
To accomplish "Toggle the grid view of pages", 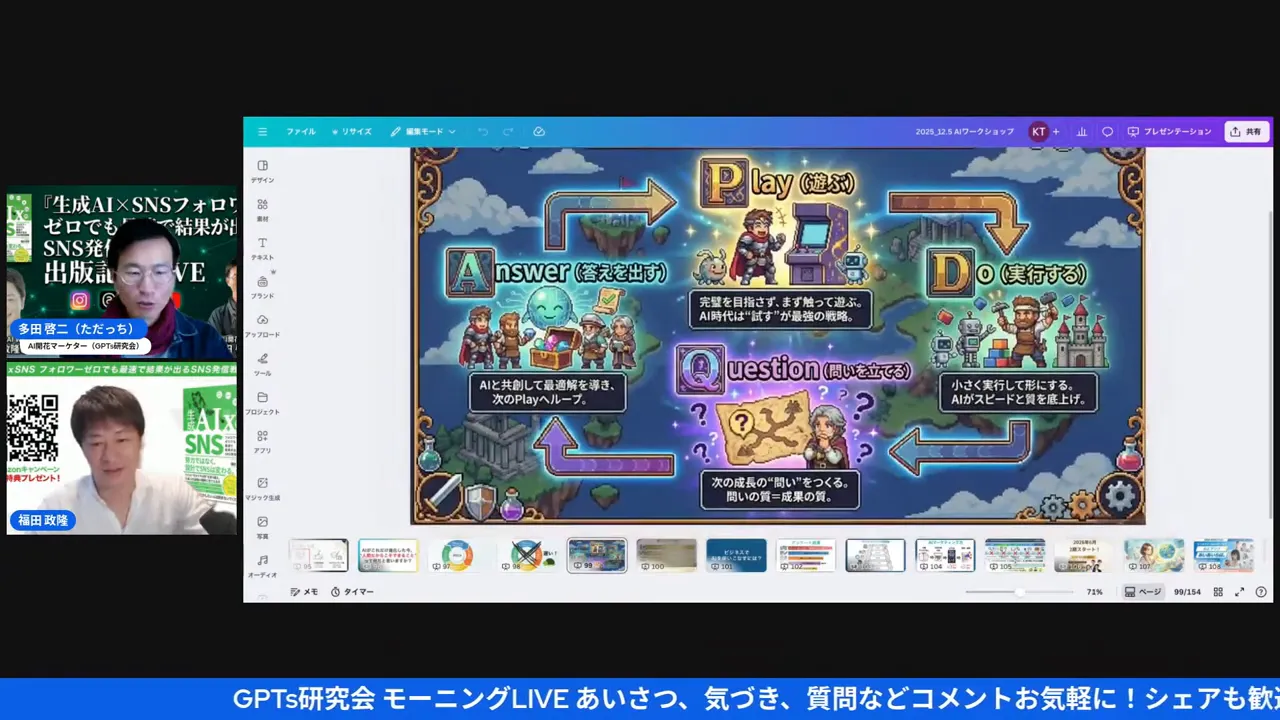I will [x=1218, y=591].
